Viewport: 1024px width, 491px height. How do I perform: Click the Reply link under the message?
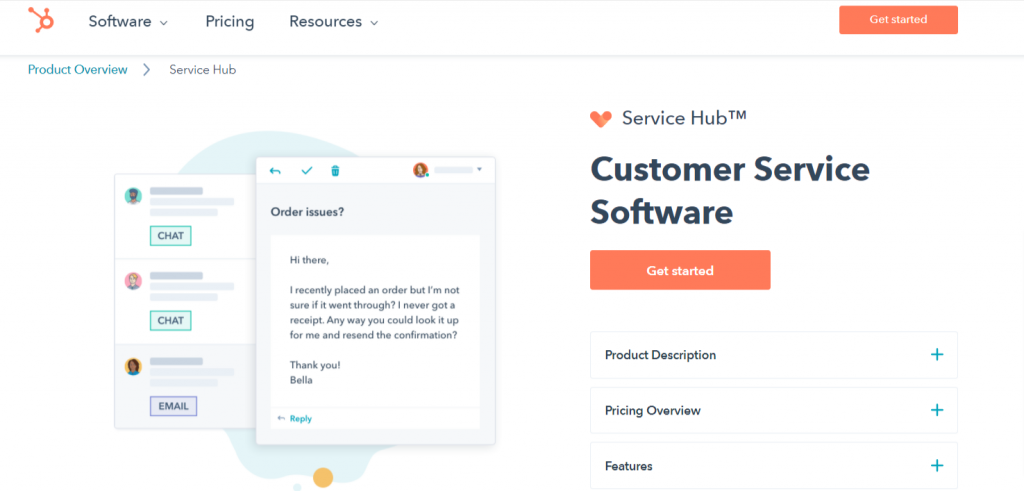[301, 419]
